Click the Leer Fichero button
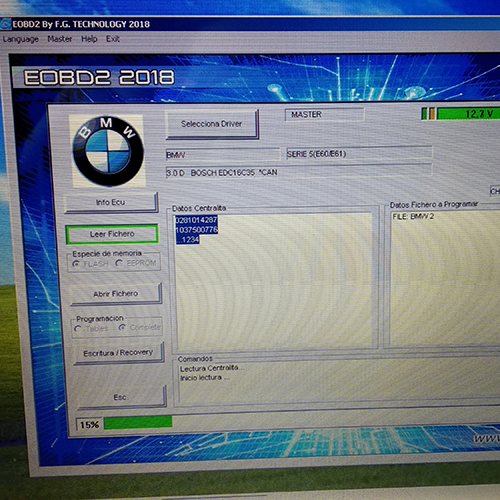This screenshot has width=500, height=500. point(112,234)
